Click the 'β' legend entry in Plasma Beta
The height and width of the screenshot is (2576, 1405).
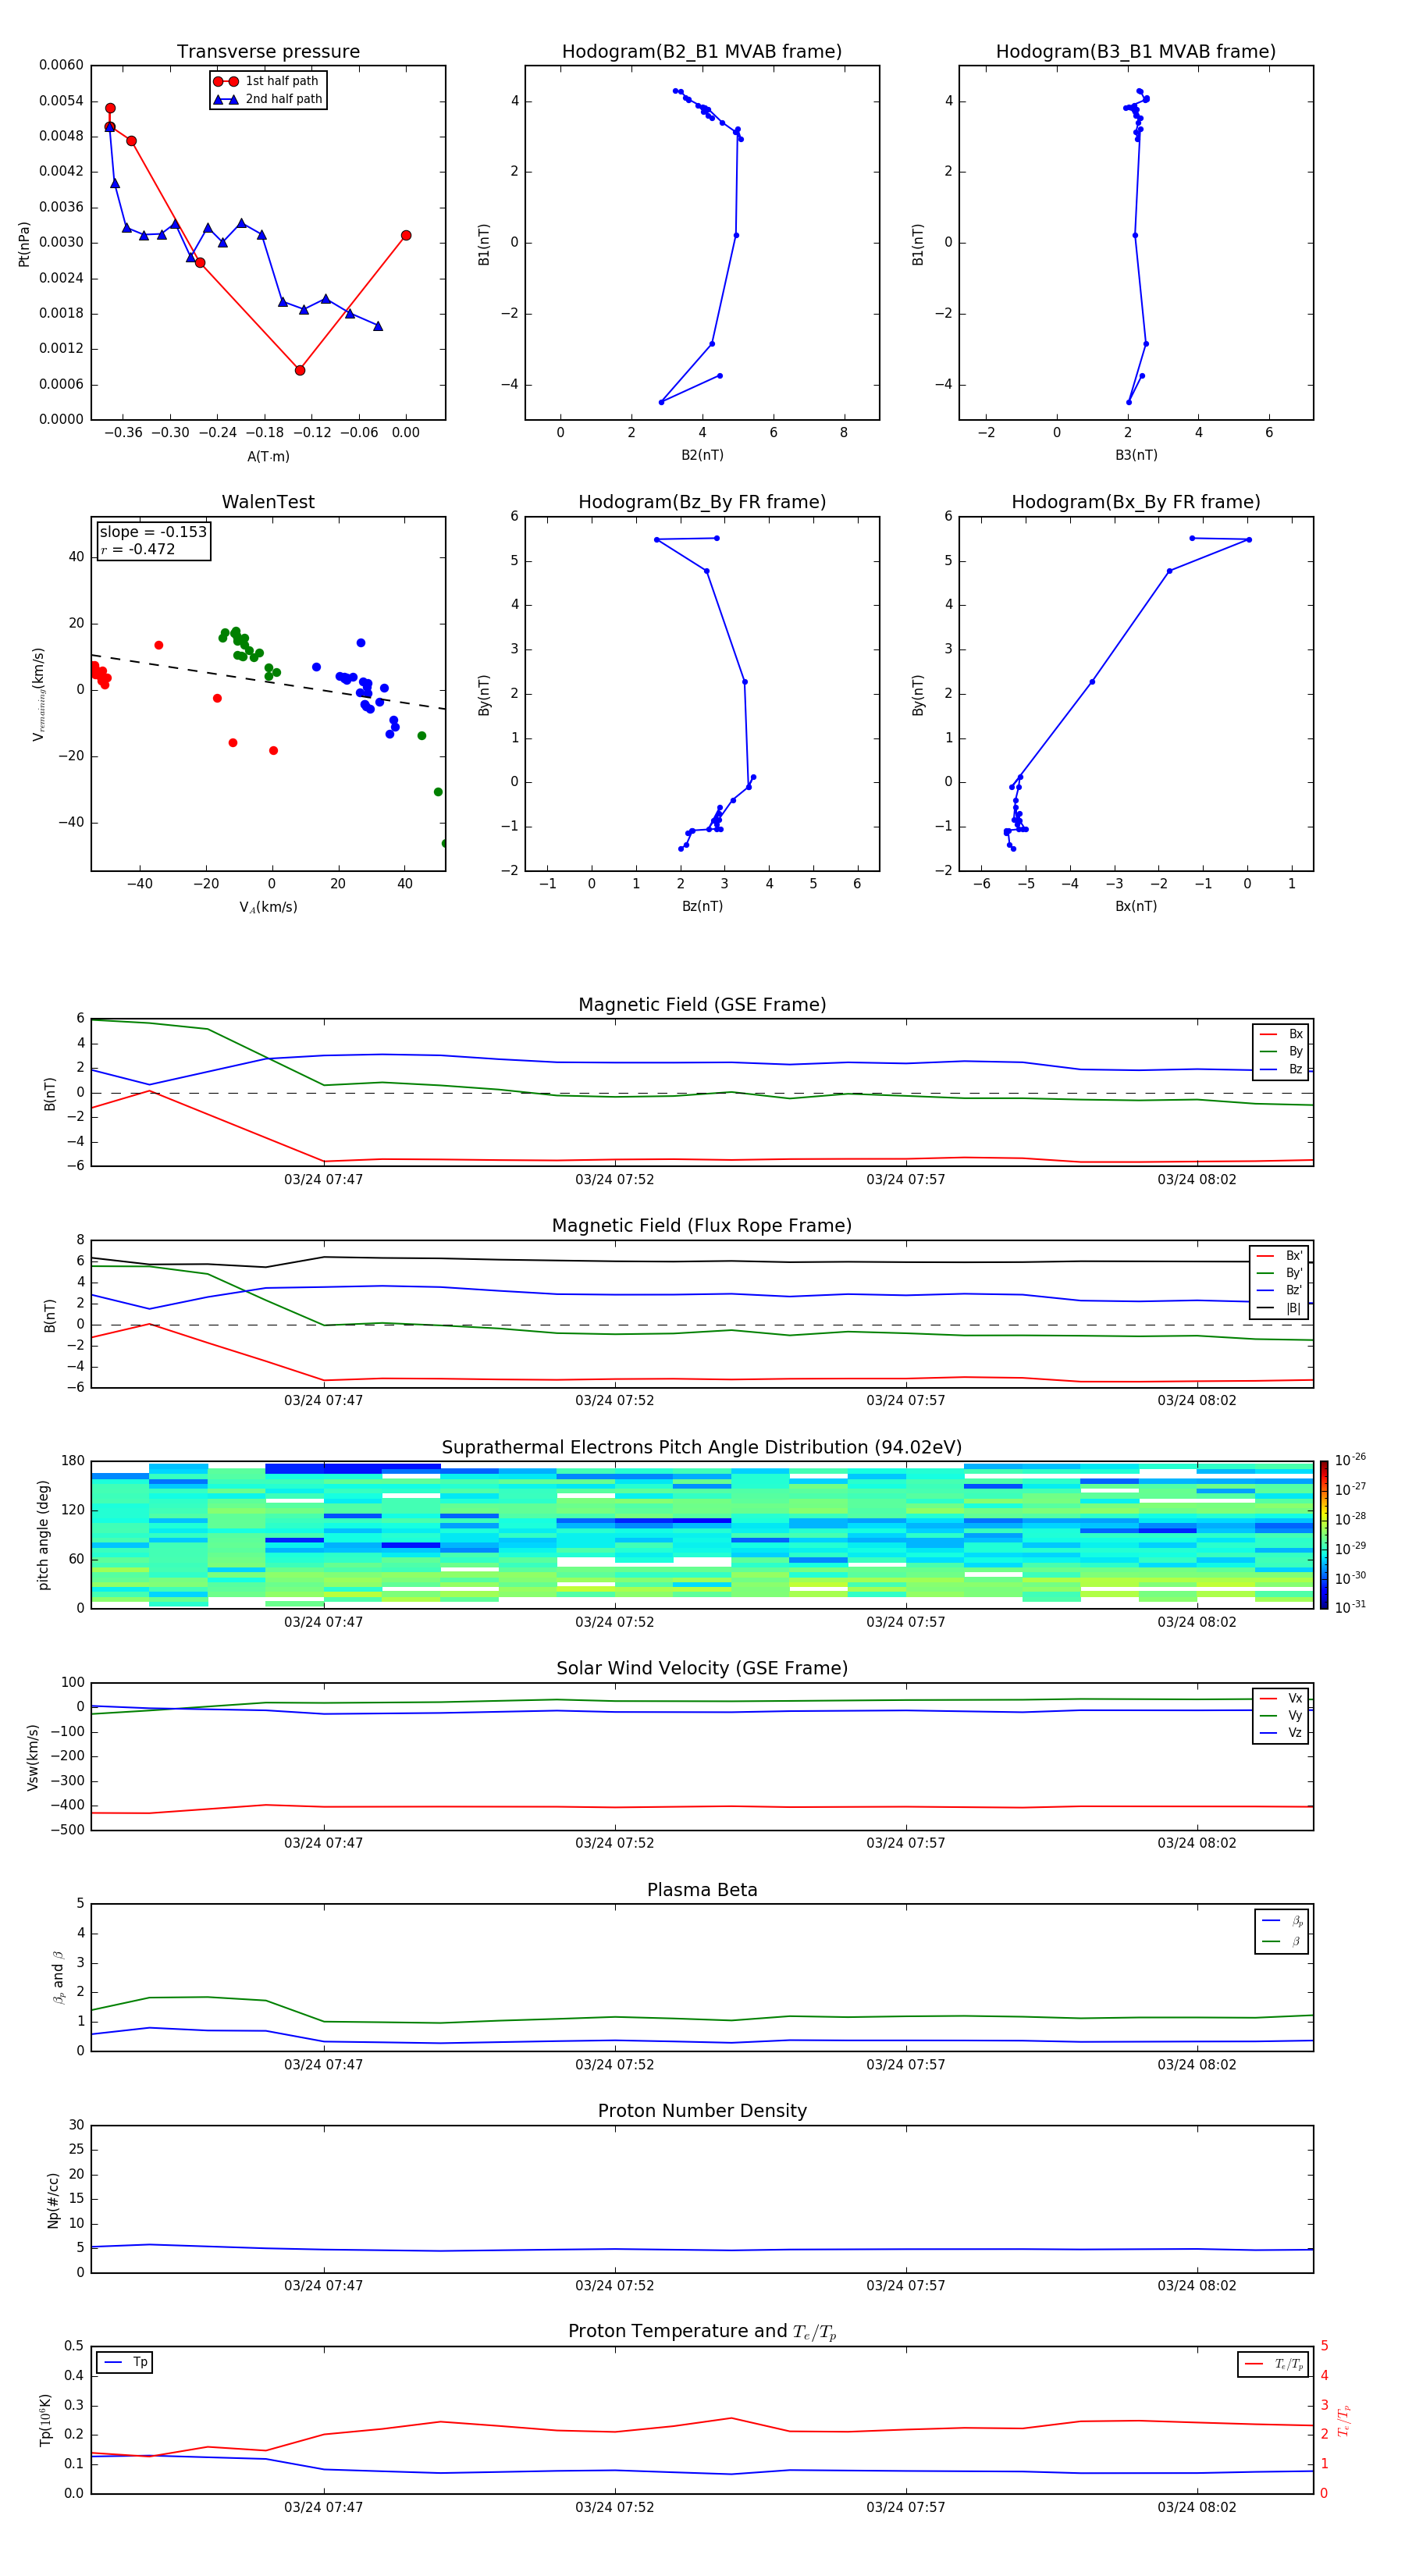1282,1941
